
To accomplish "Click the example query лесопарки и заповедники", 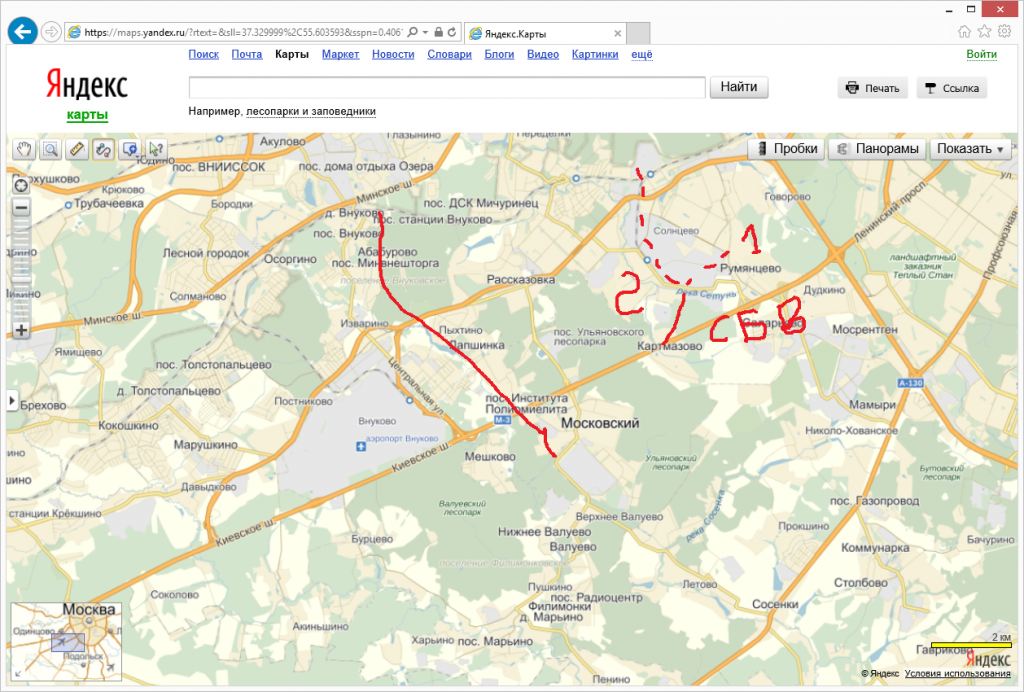I will [x=311, y=112].
